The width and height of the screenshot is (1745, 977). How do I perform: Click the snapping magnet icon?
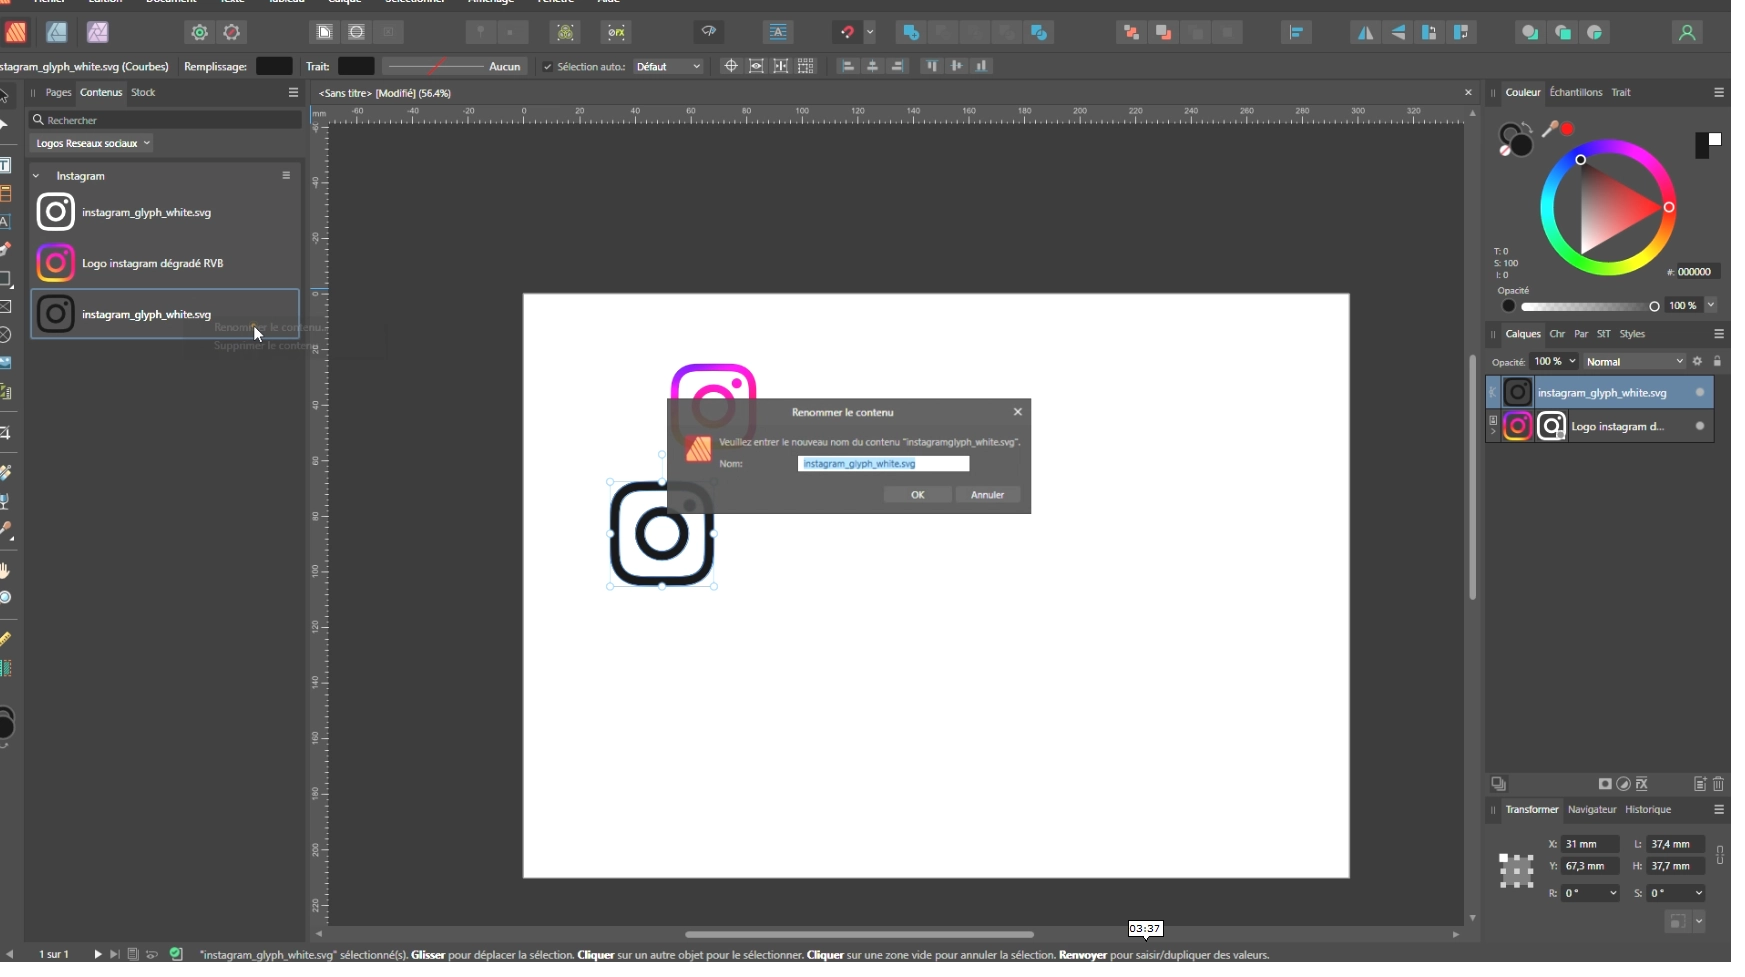coord(847,32)
